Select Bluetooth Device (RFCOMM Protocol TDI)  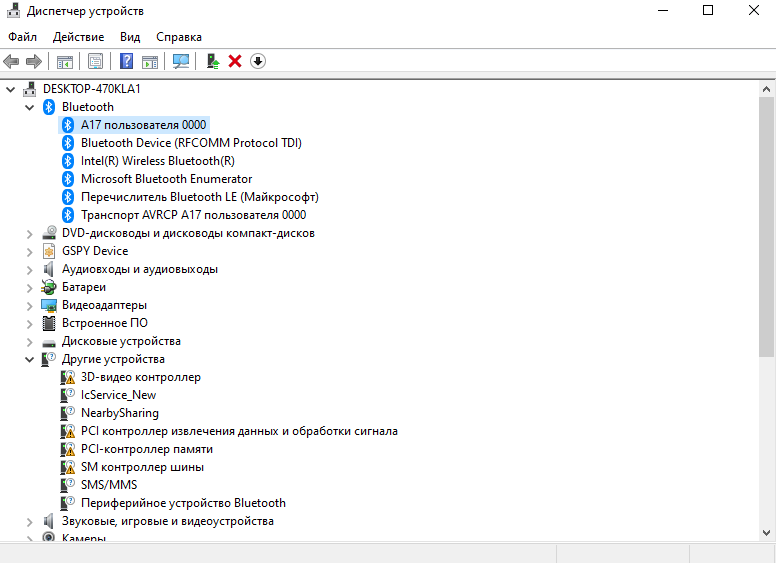pyautogui.click(x=191, y=143)
